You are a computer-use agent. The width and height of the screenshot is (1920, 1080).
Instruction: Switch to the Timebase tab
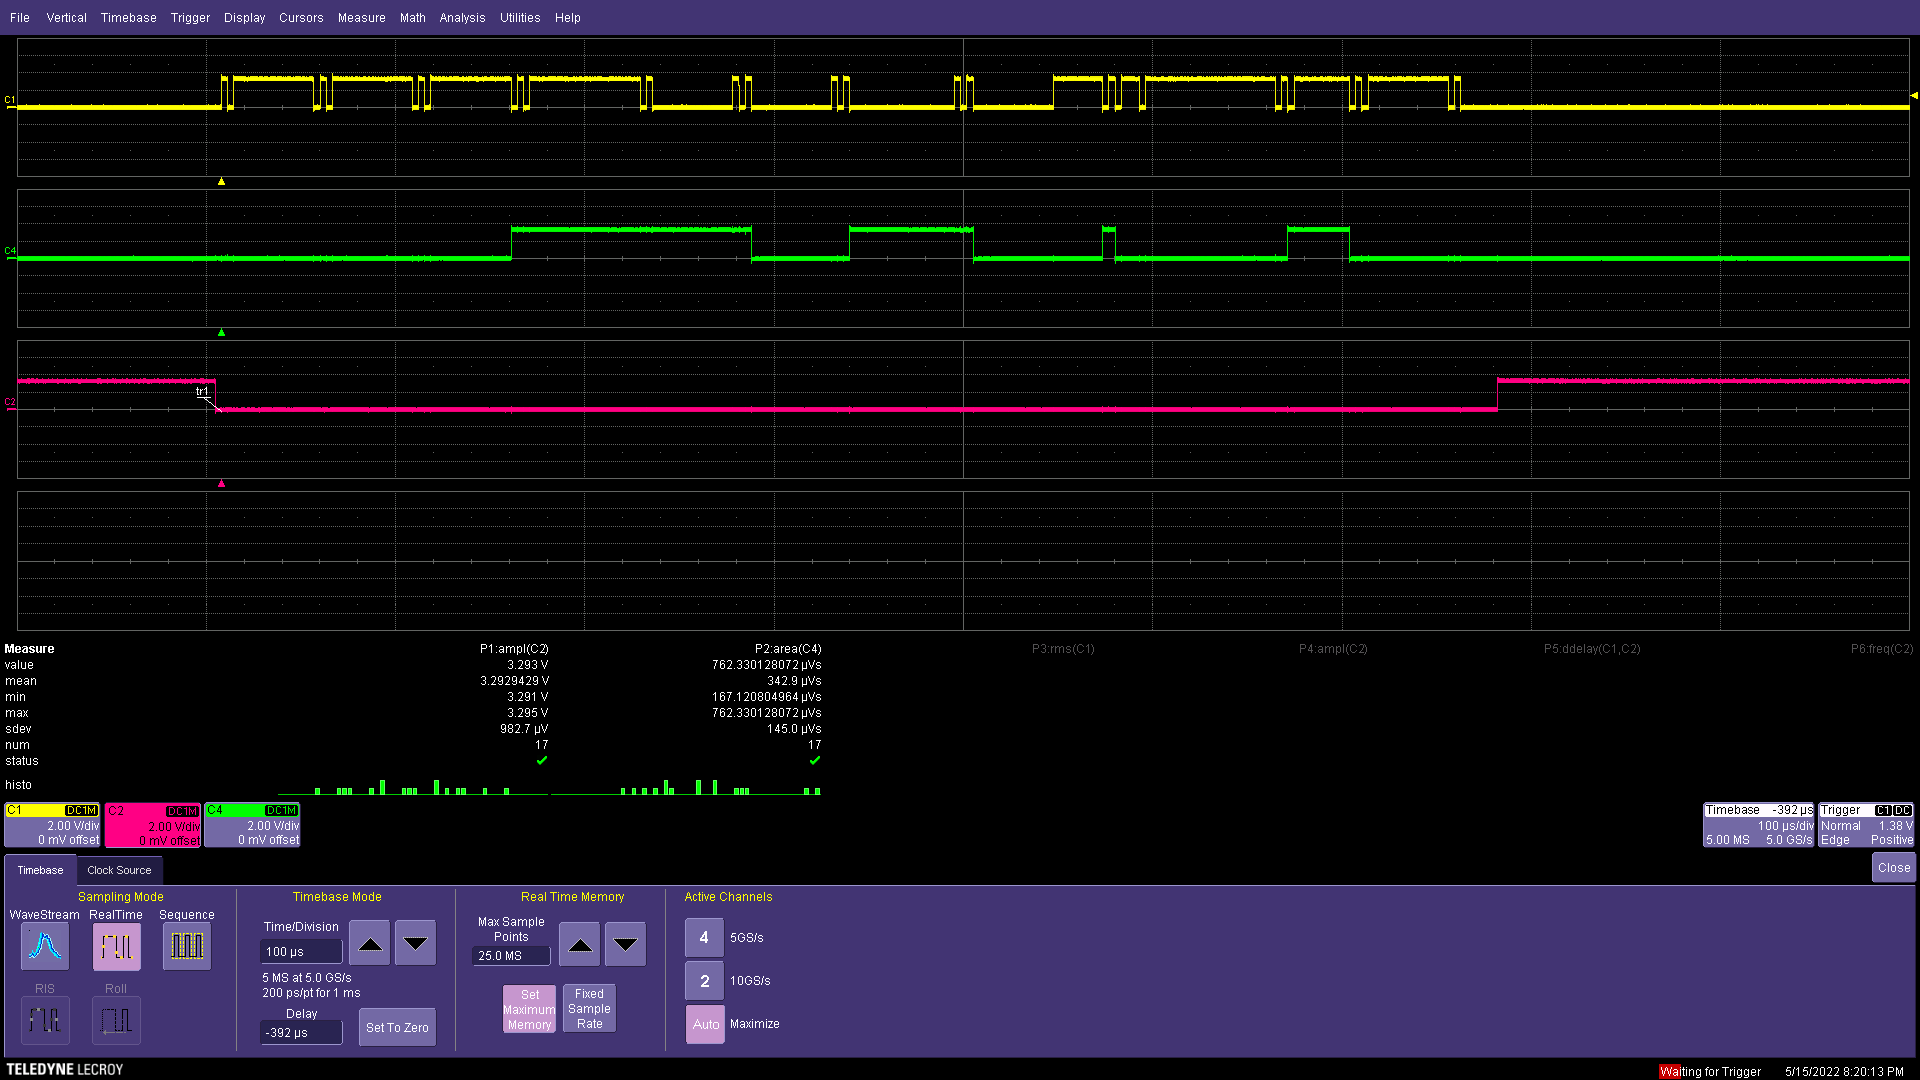[40, 870]
